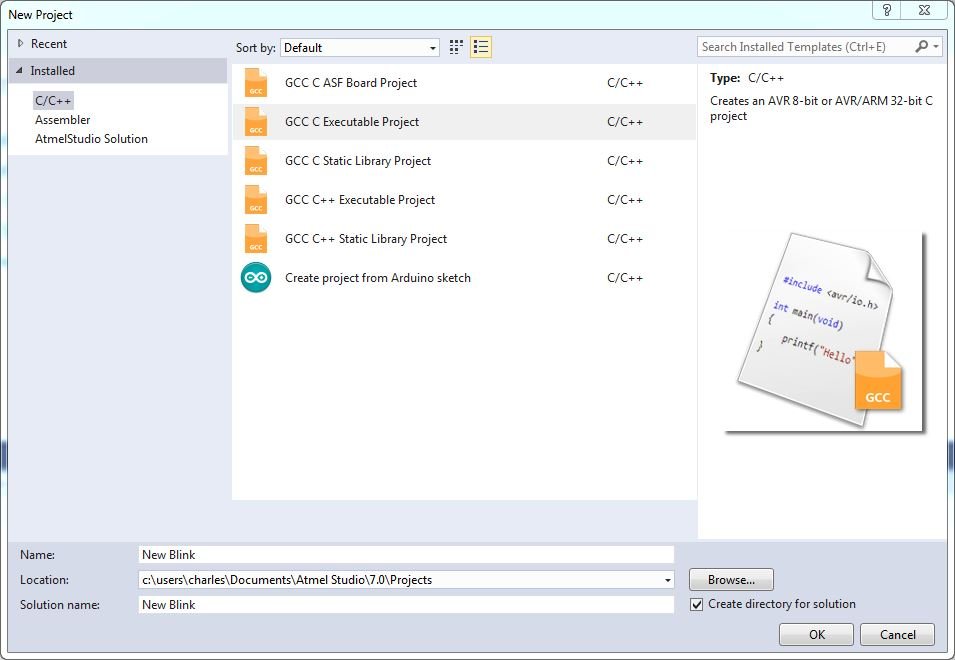
Task: Expand the Recent templates node
Action: pos(20,44)
